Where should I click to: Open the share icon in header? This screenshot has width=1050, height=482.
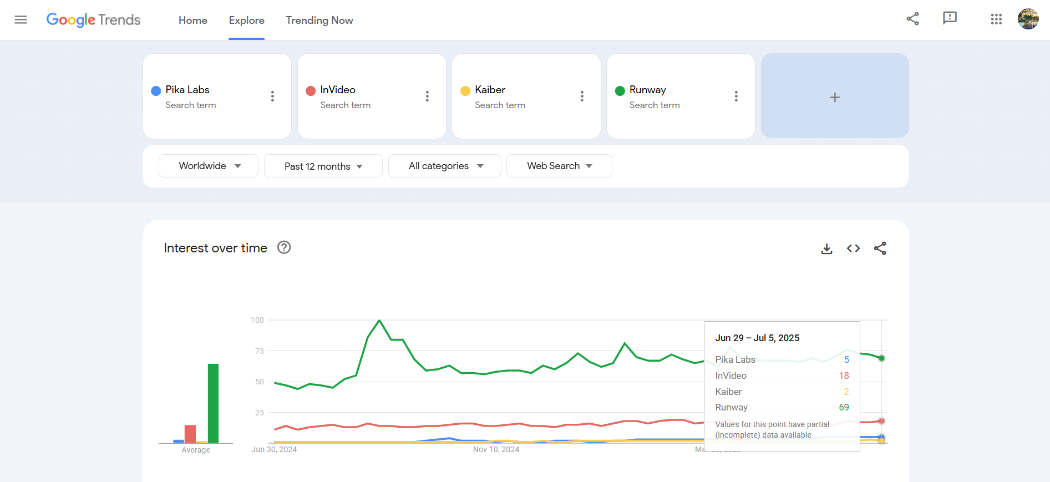(x=913, y=19)
